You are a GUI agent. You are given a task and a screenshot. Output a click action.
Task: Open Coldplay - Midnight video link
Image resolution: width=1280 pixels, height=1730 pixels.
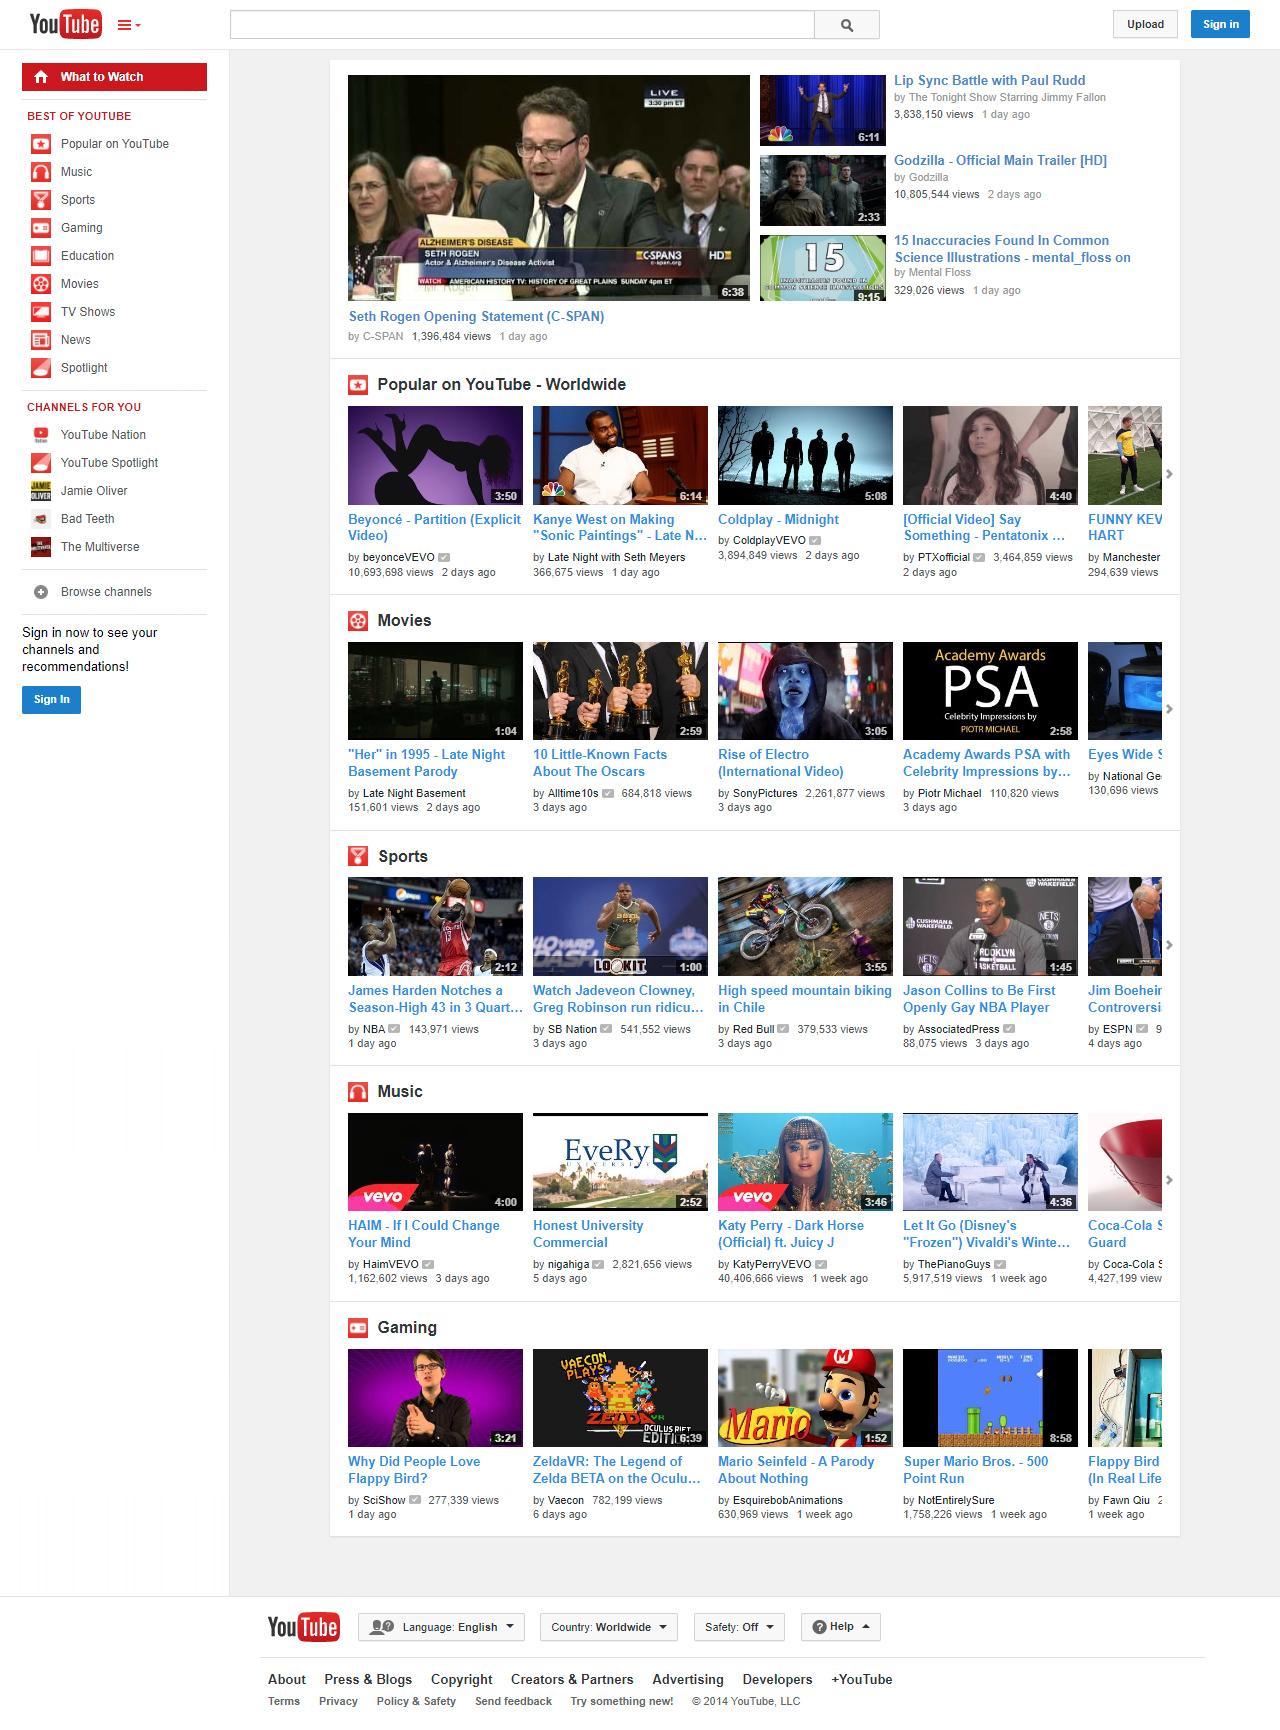(x=778, y=519)
